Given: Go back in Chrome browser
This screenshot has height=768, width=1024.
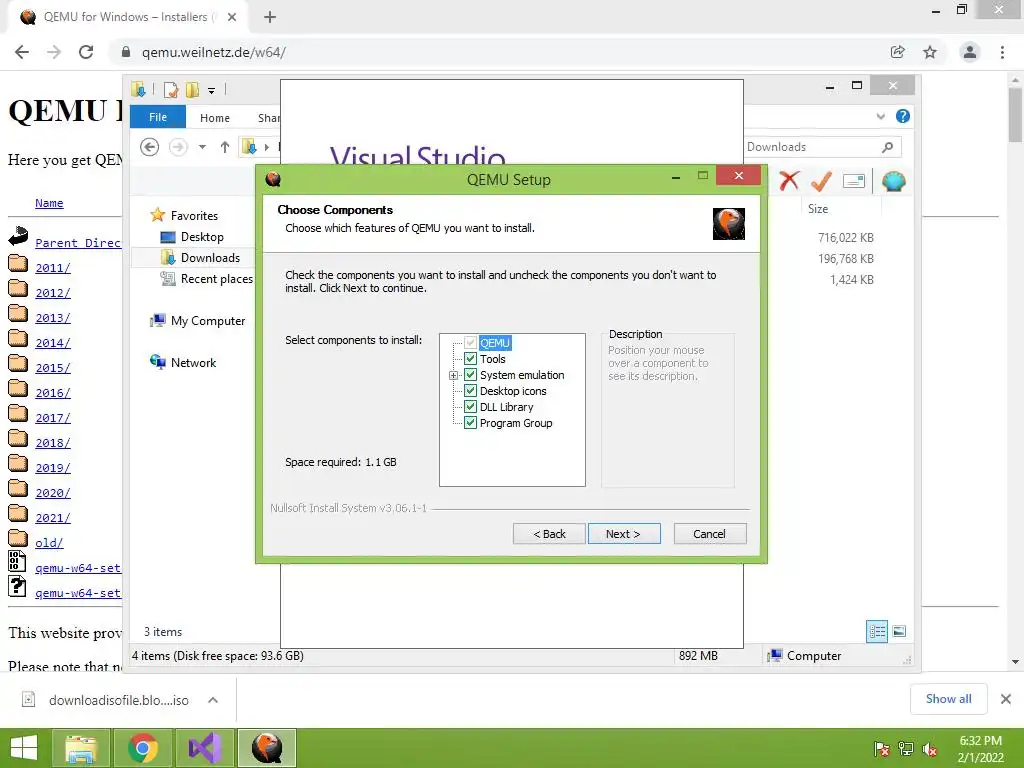Looking at the screenshot, I should [22, 52].
